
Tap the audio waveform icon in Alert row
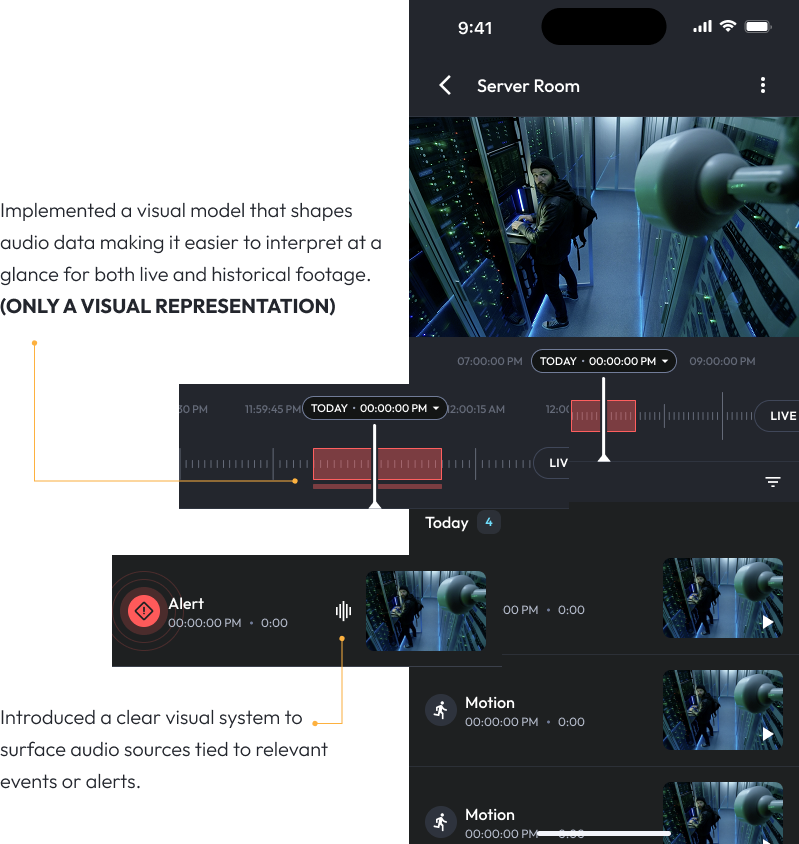click(343, 611)
